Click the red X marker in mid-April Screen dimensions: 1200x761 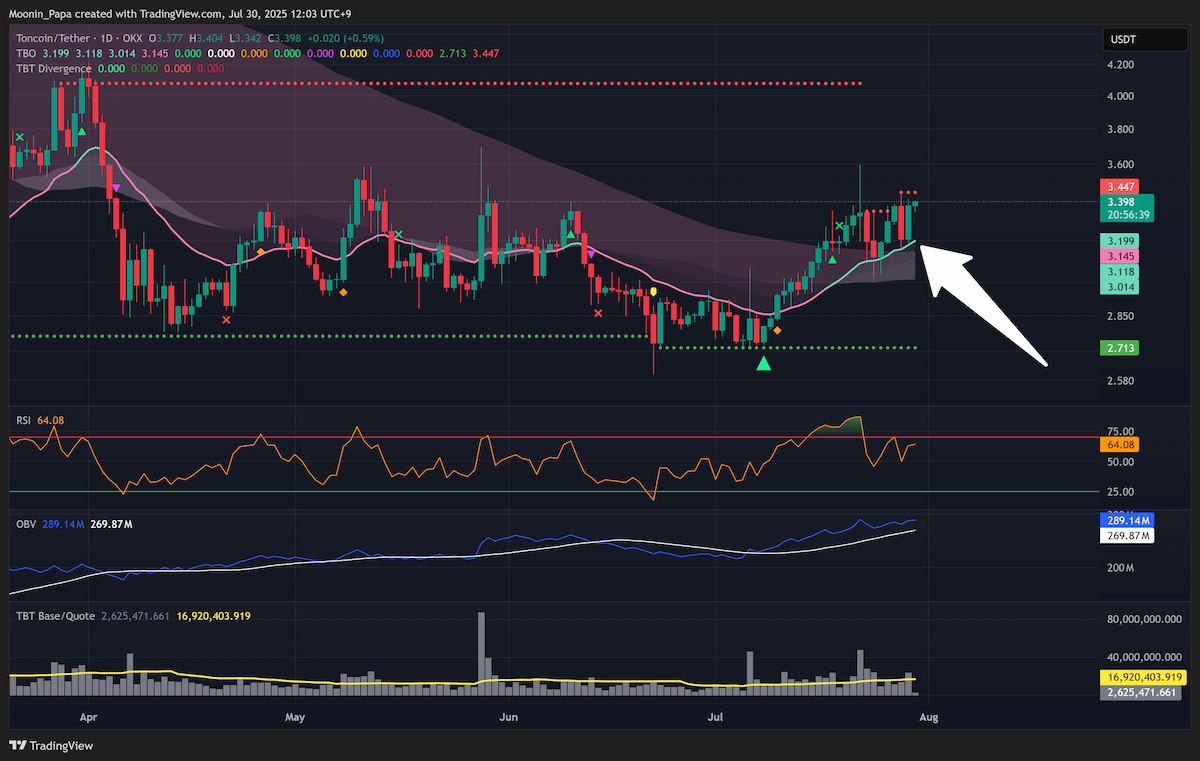tap(226, 320)
